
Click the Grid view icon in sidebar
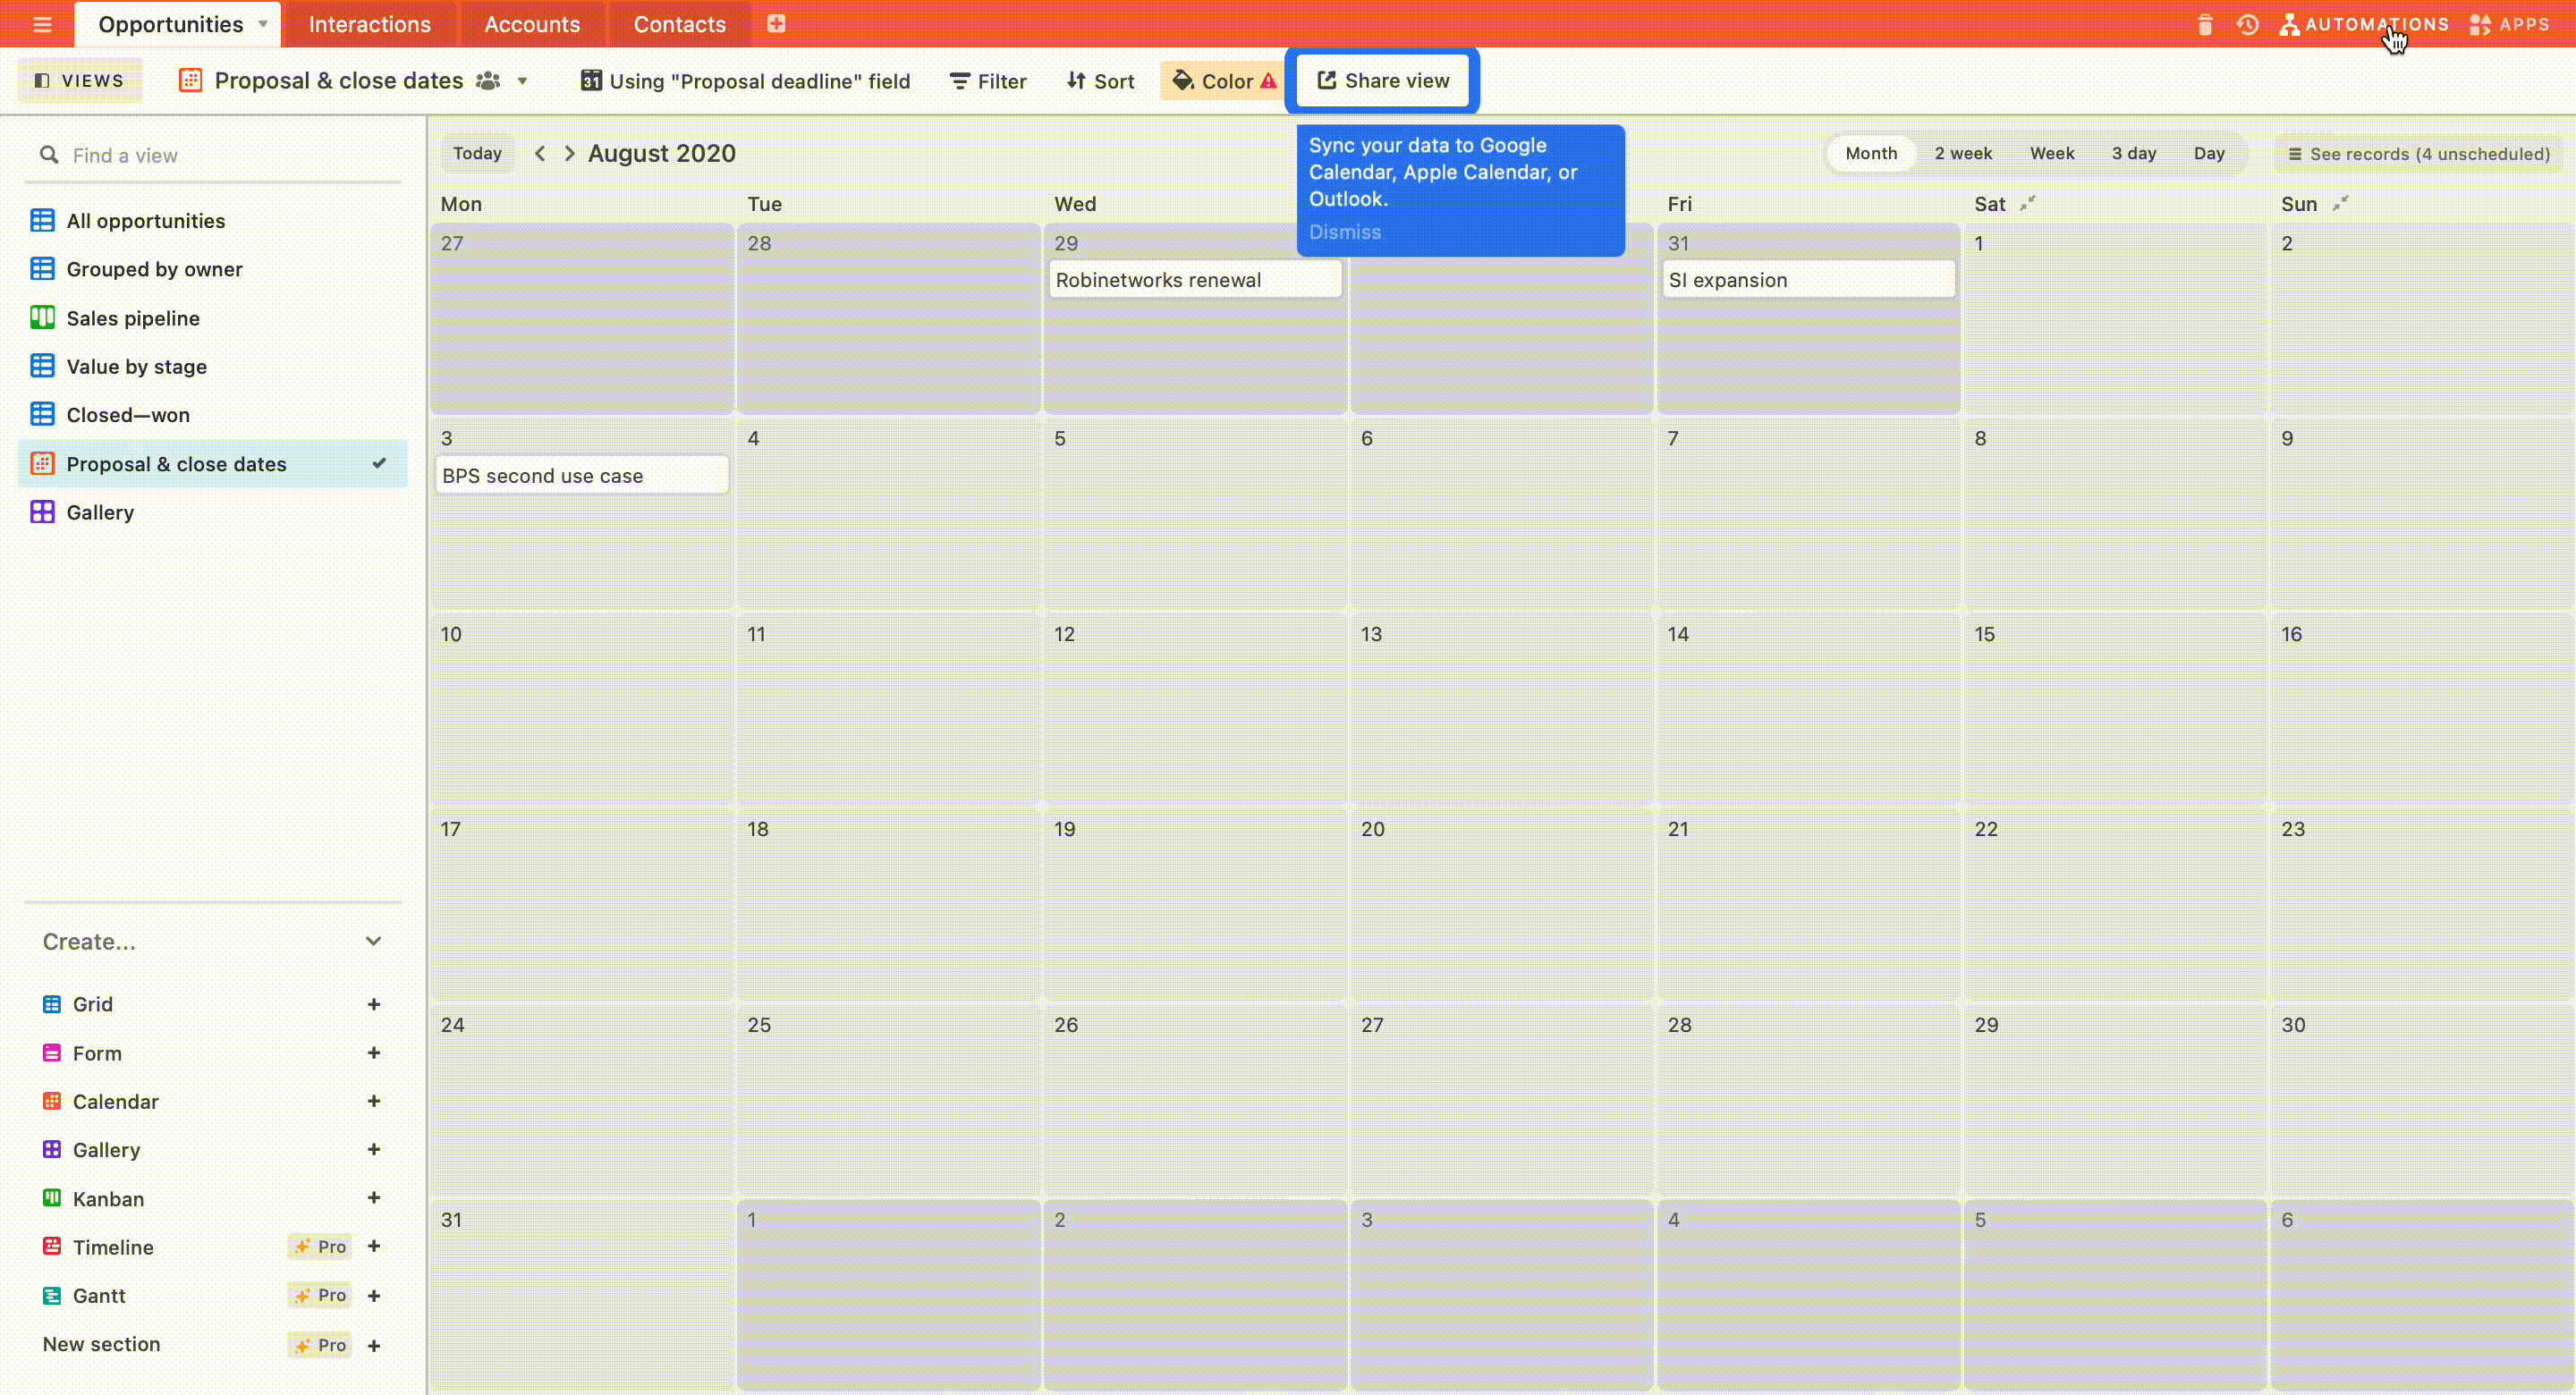52,1003
